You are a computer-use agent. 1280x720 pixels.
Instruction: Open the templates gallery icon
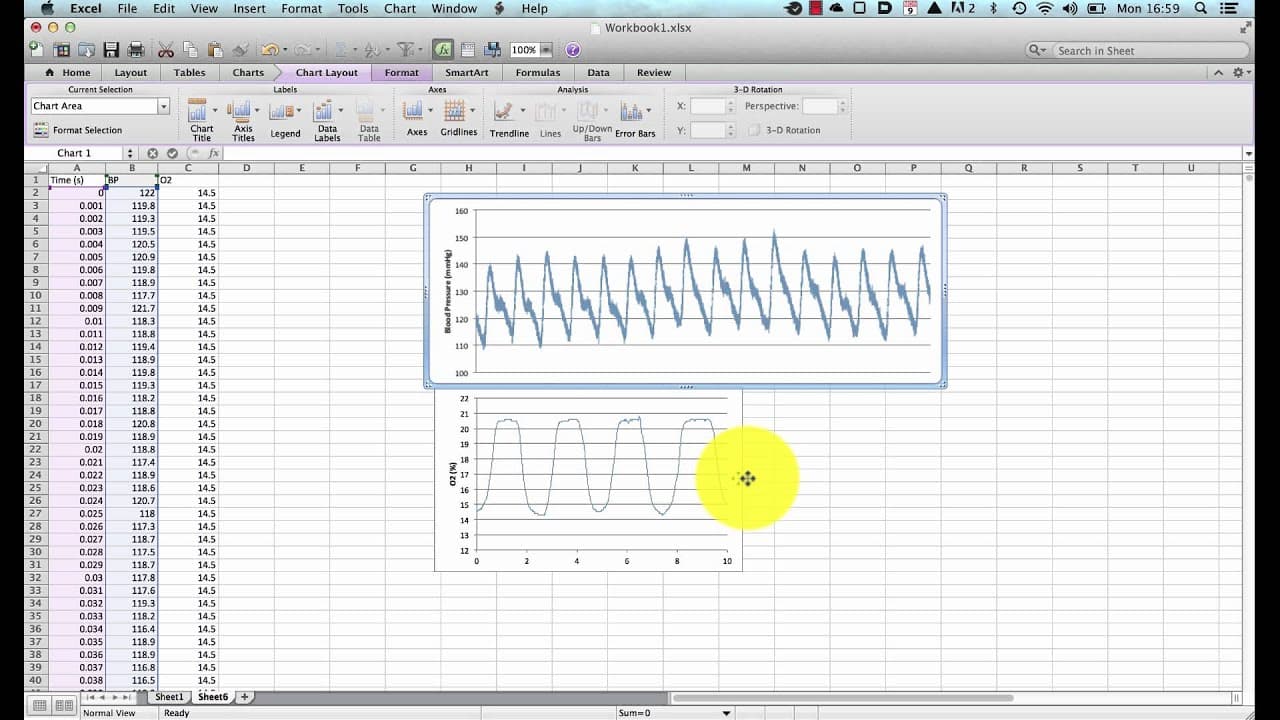point(62,49)
